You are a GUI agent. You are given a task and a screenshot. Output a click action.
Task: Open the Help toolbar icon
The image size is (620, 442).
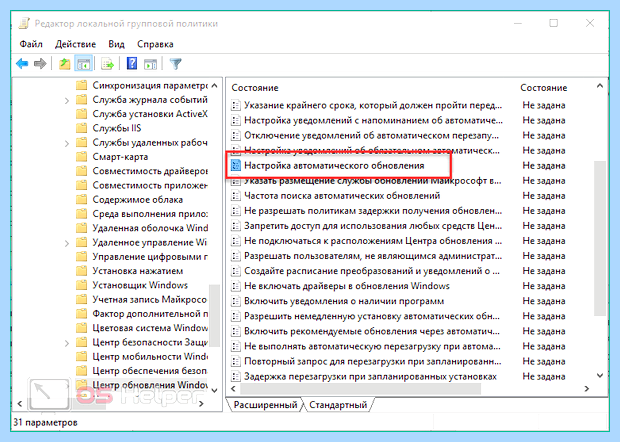132,64
